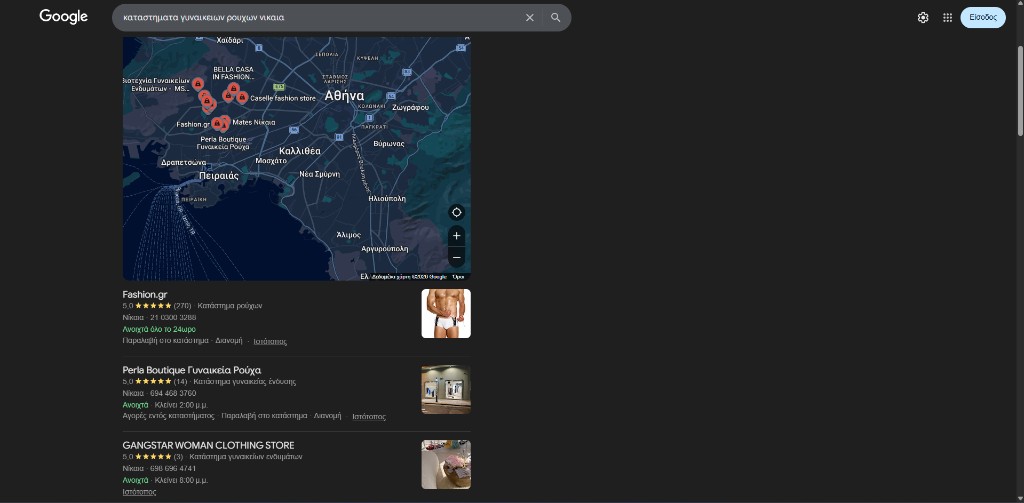Go to the Google logo homepage
The image size is (1024, 503).
pos(63,17)
